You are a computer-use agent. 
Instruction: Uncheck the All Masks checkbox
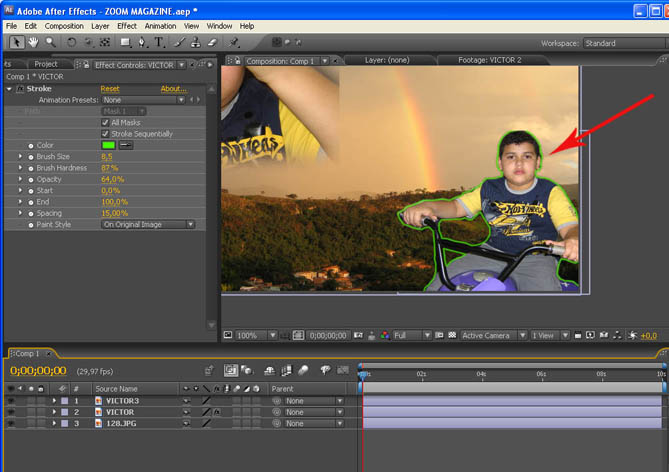tap(105, 122)
